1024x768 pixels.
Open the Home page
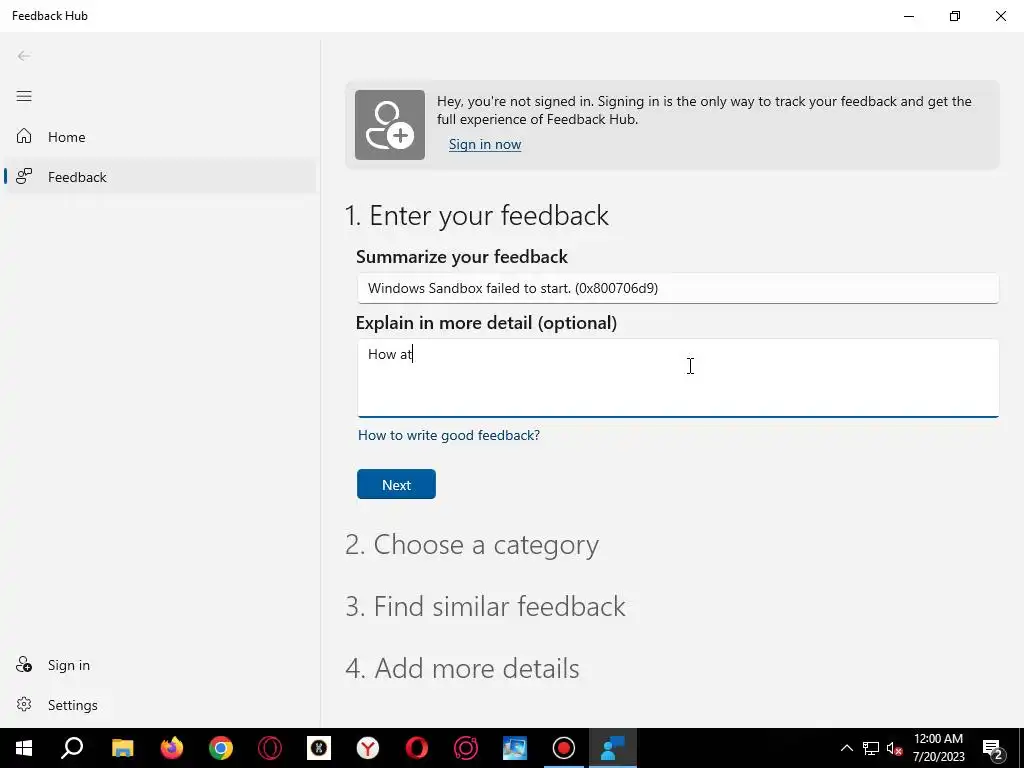160,137
